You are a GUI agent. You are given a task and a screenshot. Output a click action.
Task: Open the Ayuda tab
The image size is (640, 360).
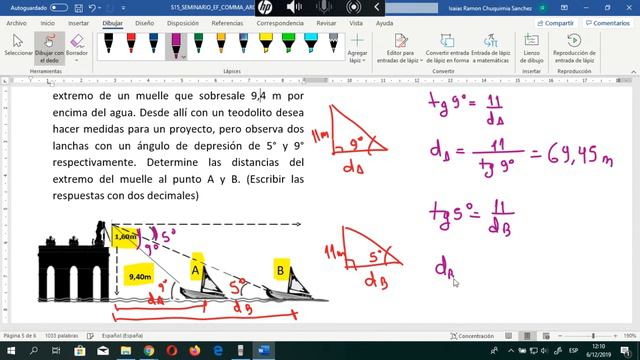coord(384,23)
